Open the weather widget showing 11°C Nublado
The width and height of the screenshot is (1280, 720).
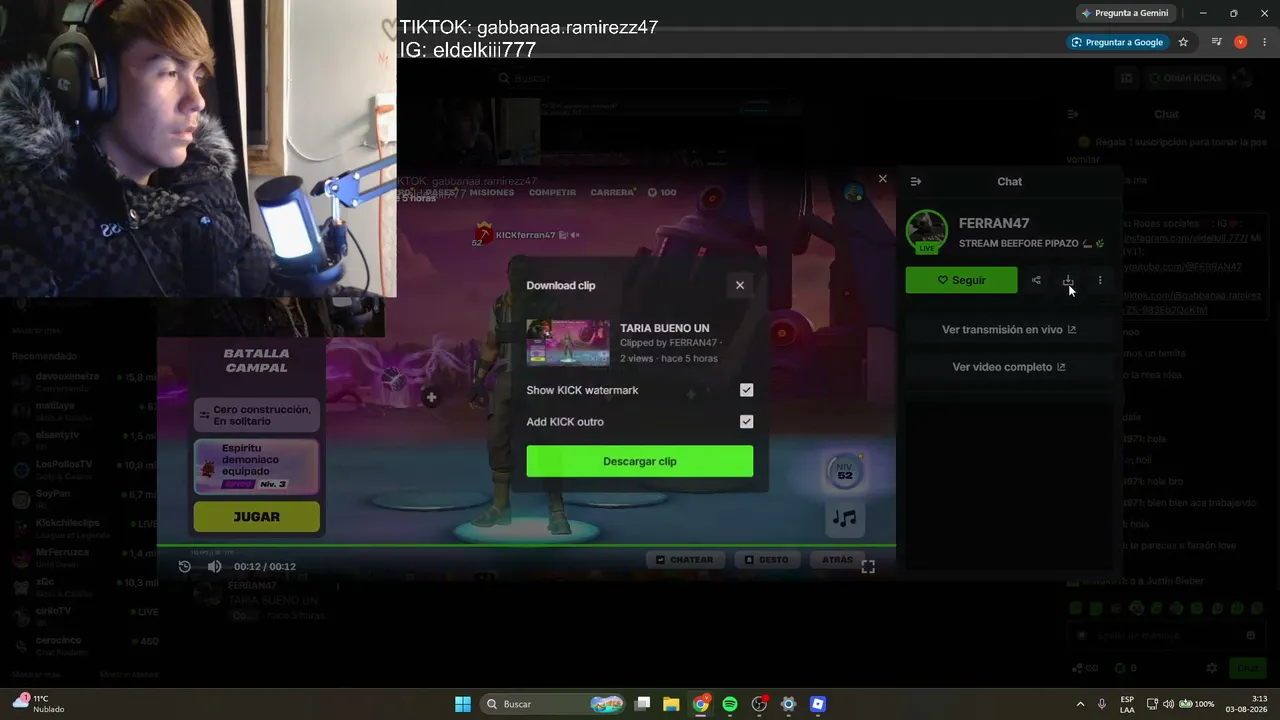click(x=39, y=704)
